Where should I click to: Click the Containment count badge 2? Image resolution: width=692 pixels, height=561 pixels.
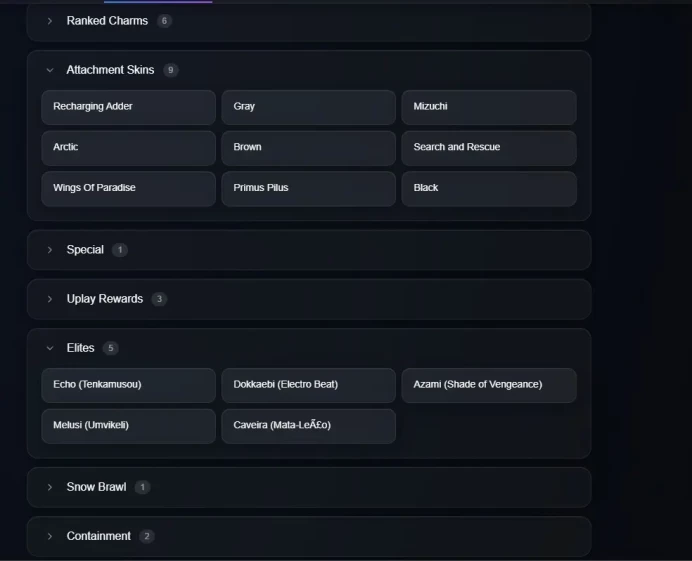[x=147, y=536]
